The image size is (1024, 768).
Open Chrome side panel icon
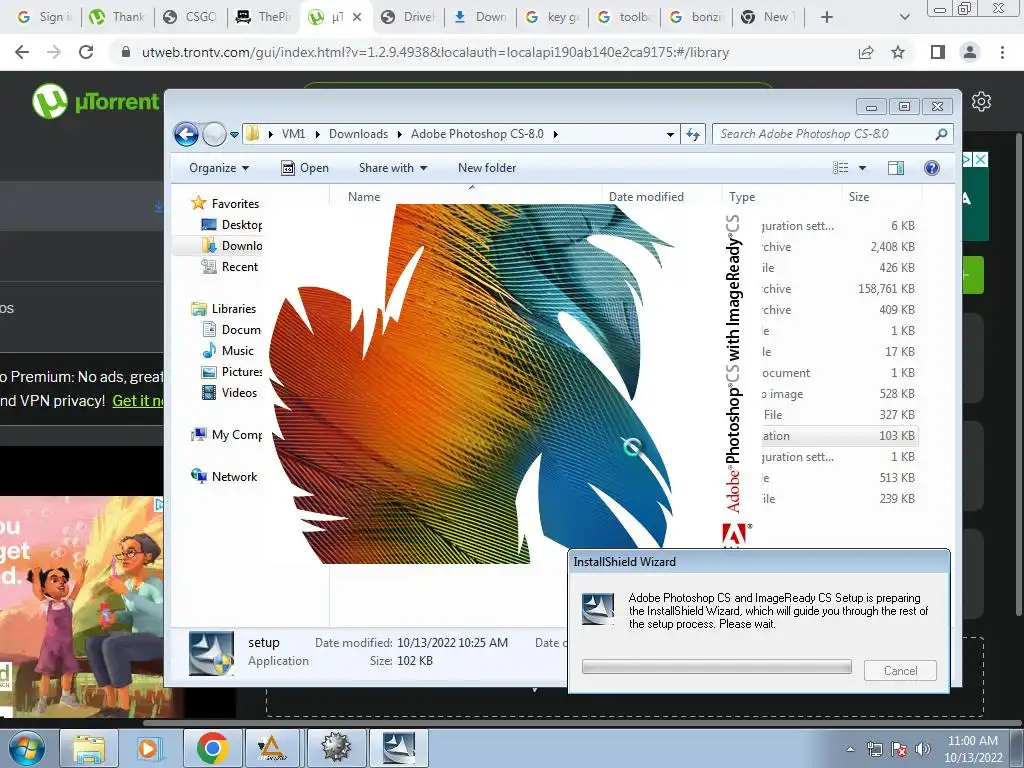[x=938, y=52]
